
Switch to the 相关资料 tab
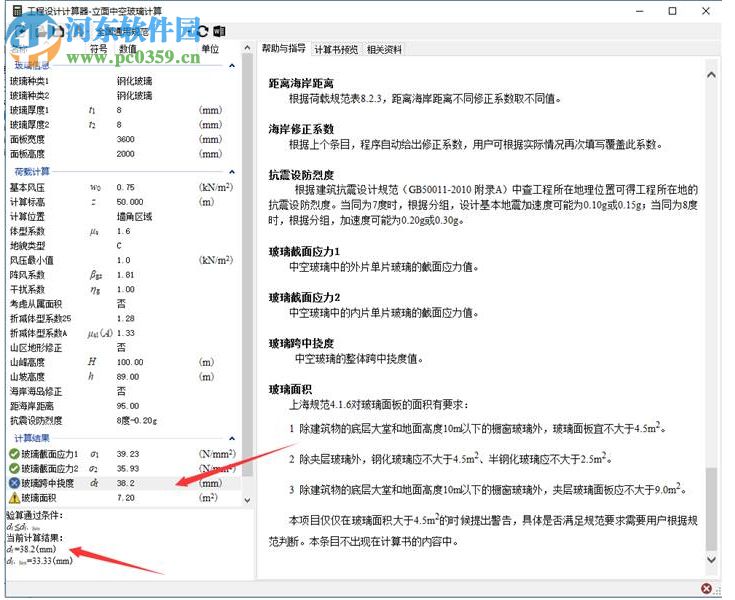click(384, 49)
